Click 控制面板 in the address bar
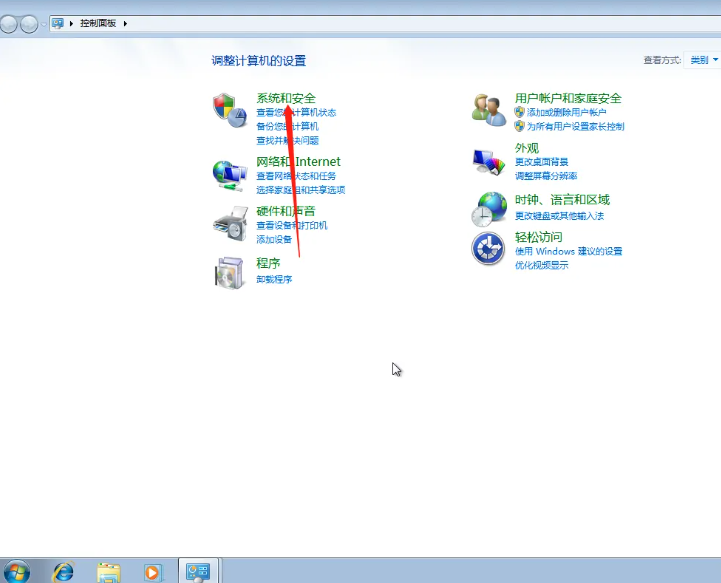 pyautogui.click(x=98, y=23)
